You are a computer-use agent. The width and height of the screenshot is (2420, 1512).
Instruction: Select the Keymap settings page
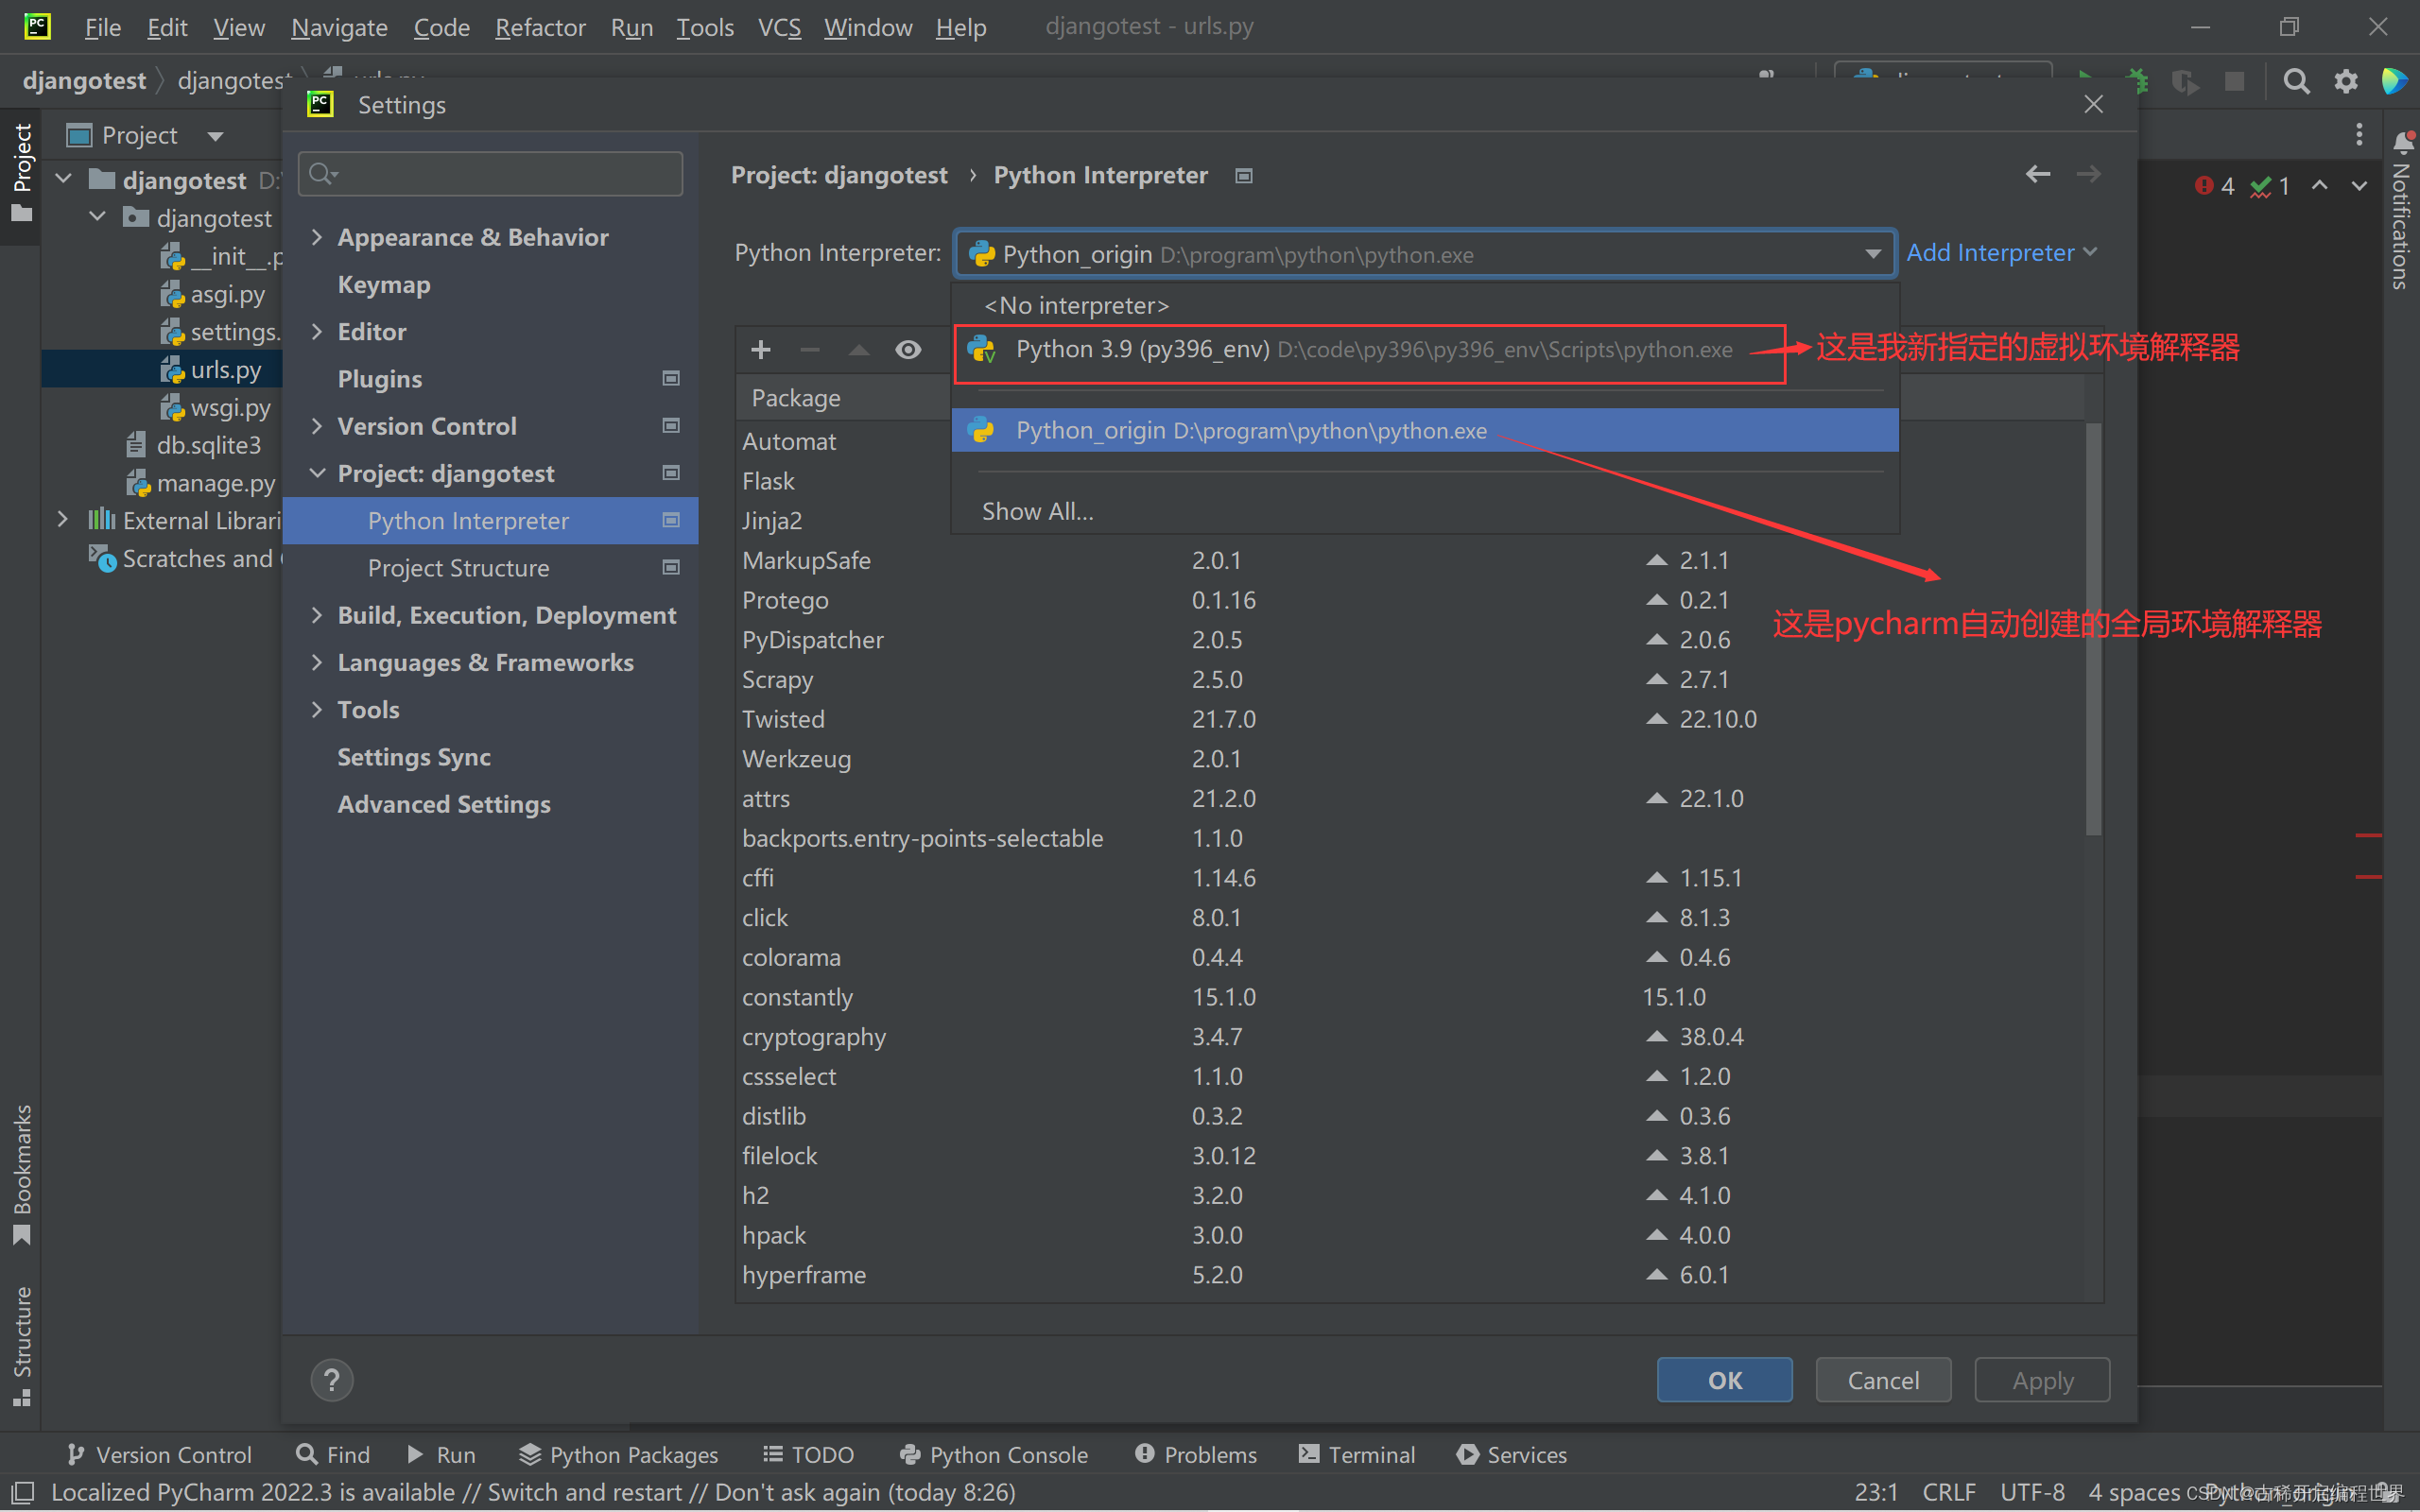coord(490,284)
